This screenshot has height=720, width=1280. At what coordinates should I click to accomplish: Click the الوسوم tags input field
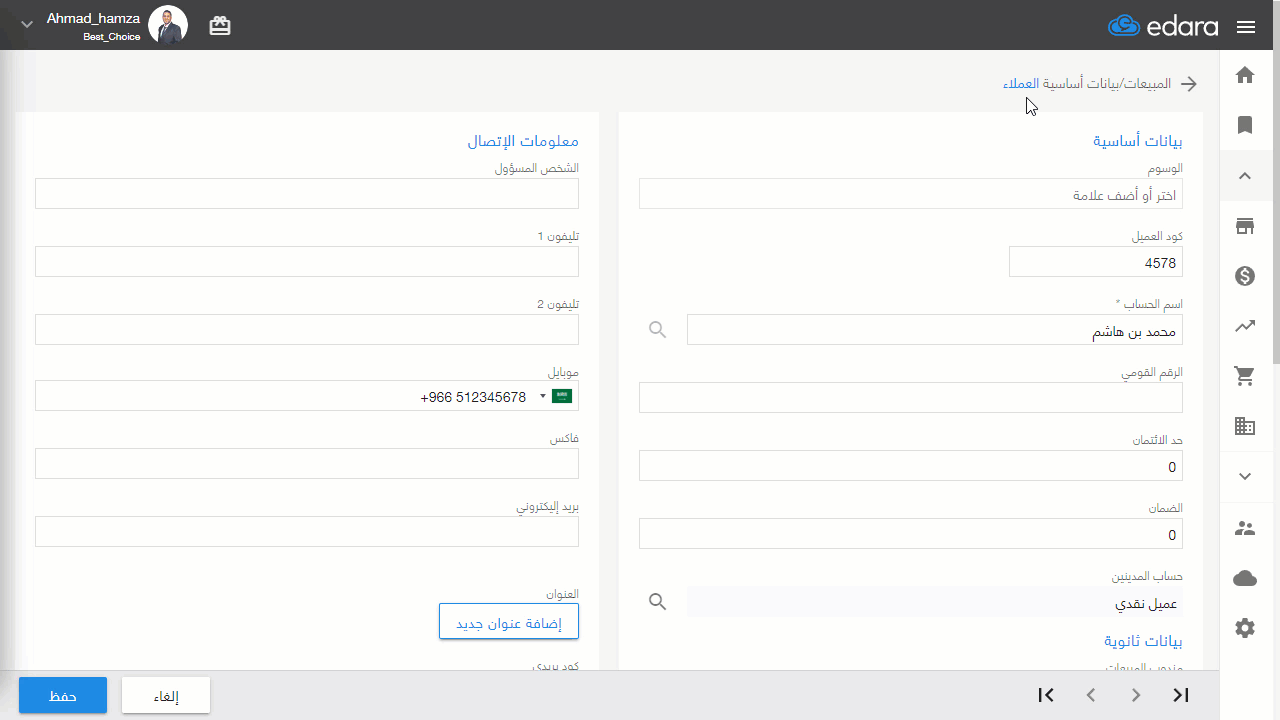coord(911,194)
